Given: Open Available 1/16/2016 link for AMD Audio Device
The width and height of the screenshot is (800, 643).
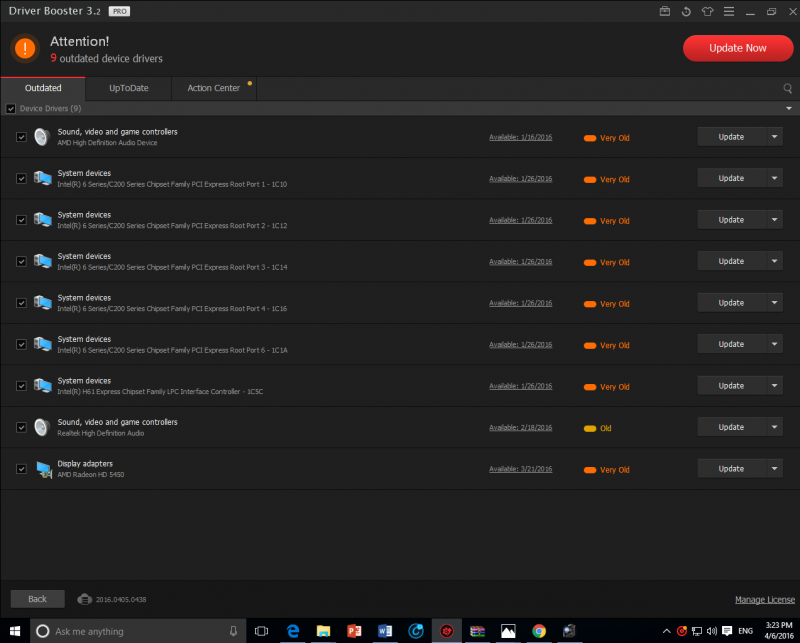Looking at the screenshot, I should pyautogui.click(x=520, y=137).
